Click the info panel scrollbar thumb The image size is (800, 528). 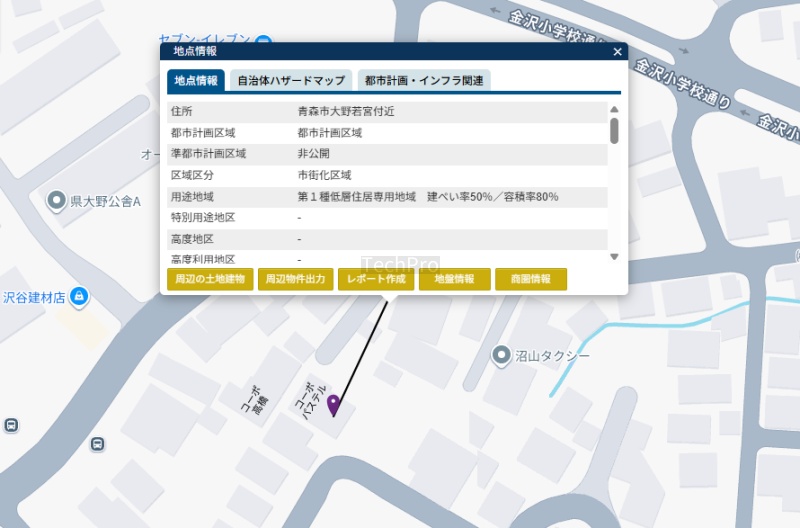click(614, 130)
